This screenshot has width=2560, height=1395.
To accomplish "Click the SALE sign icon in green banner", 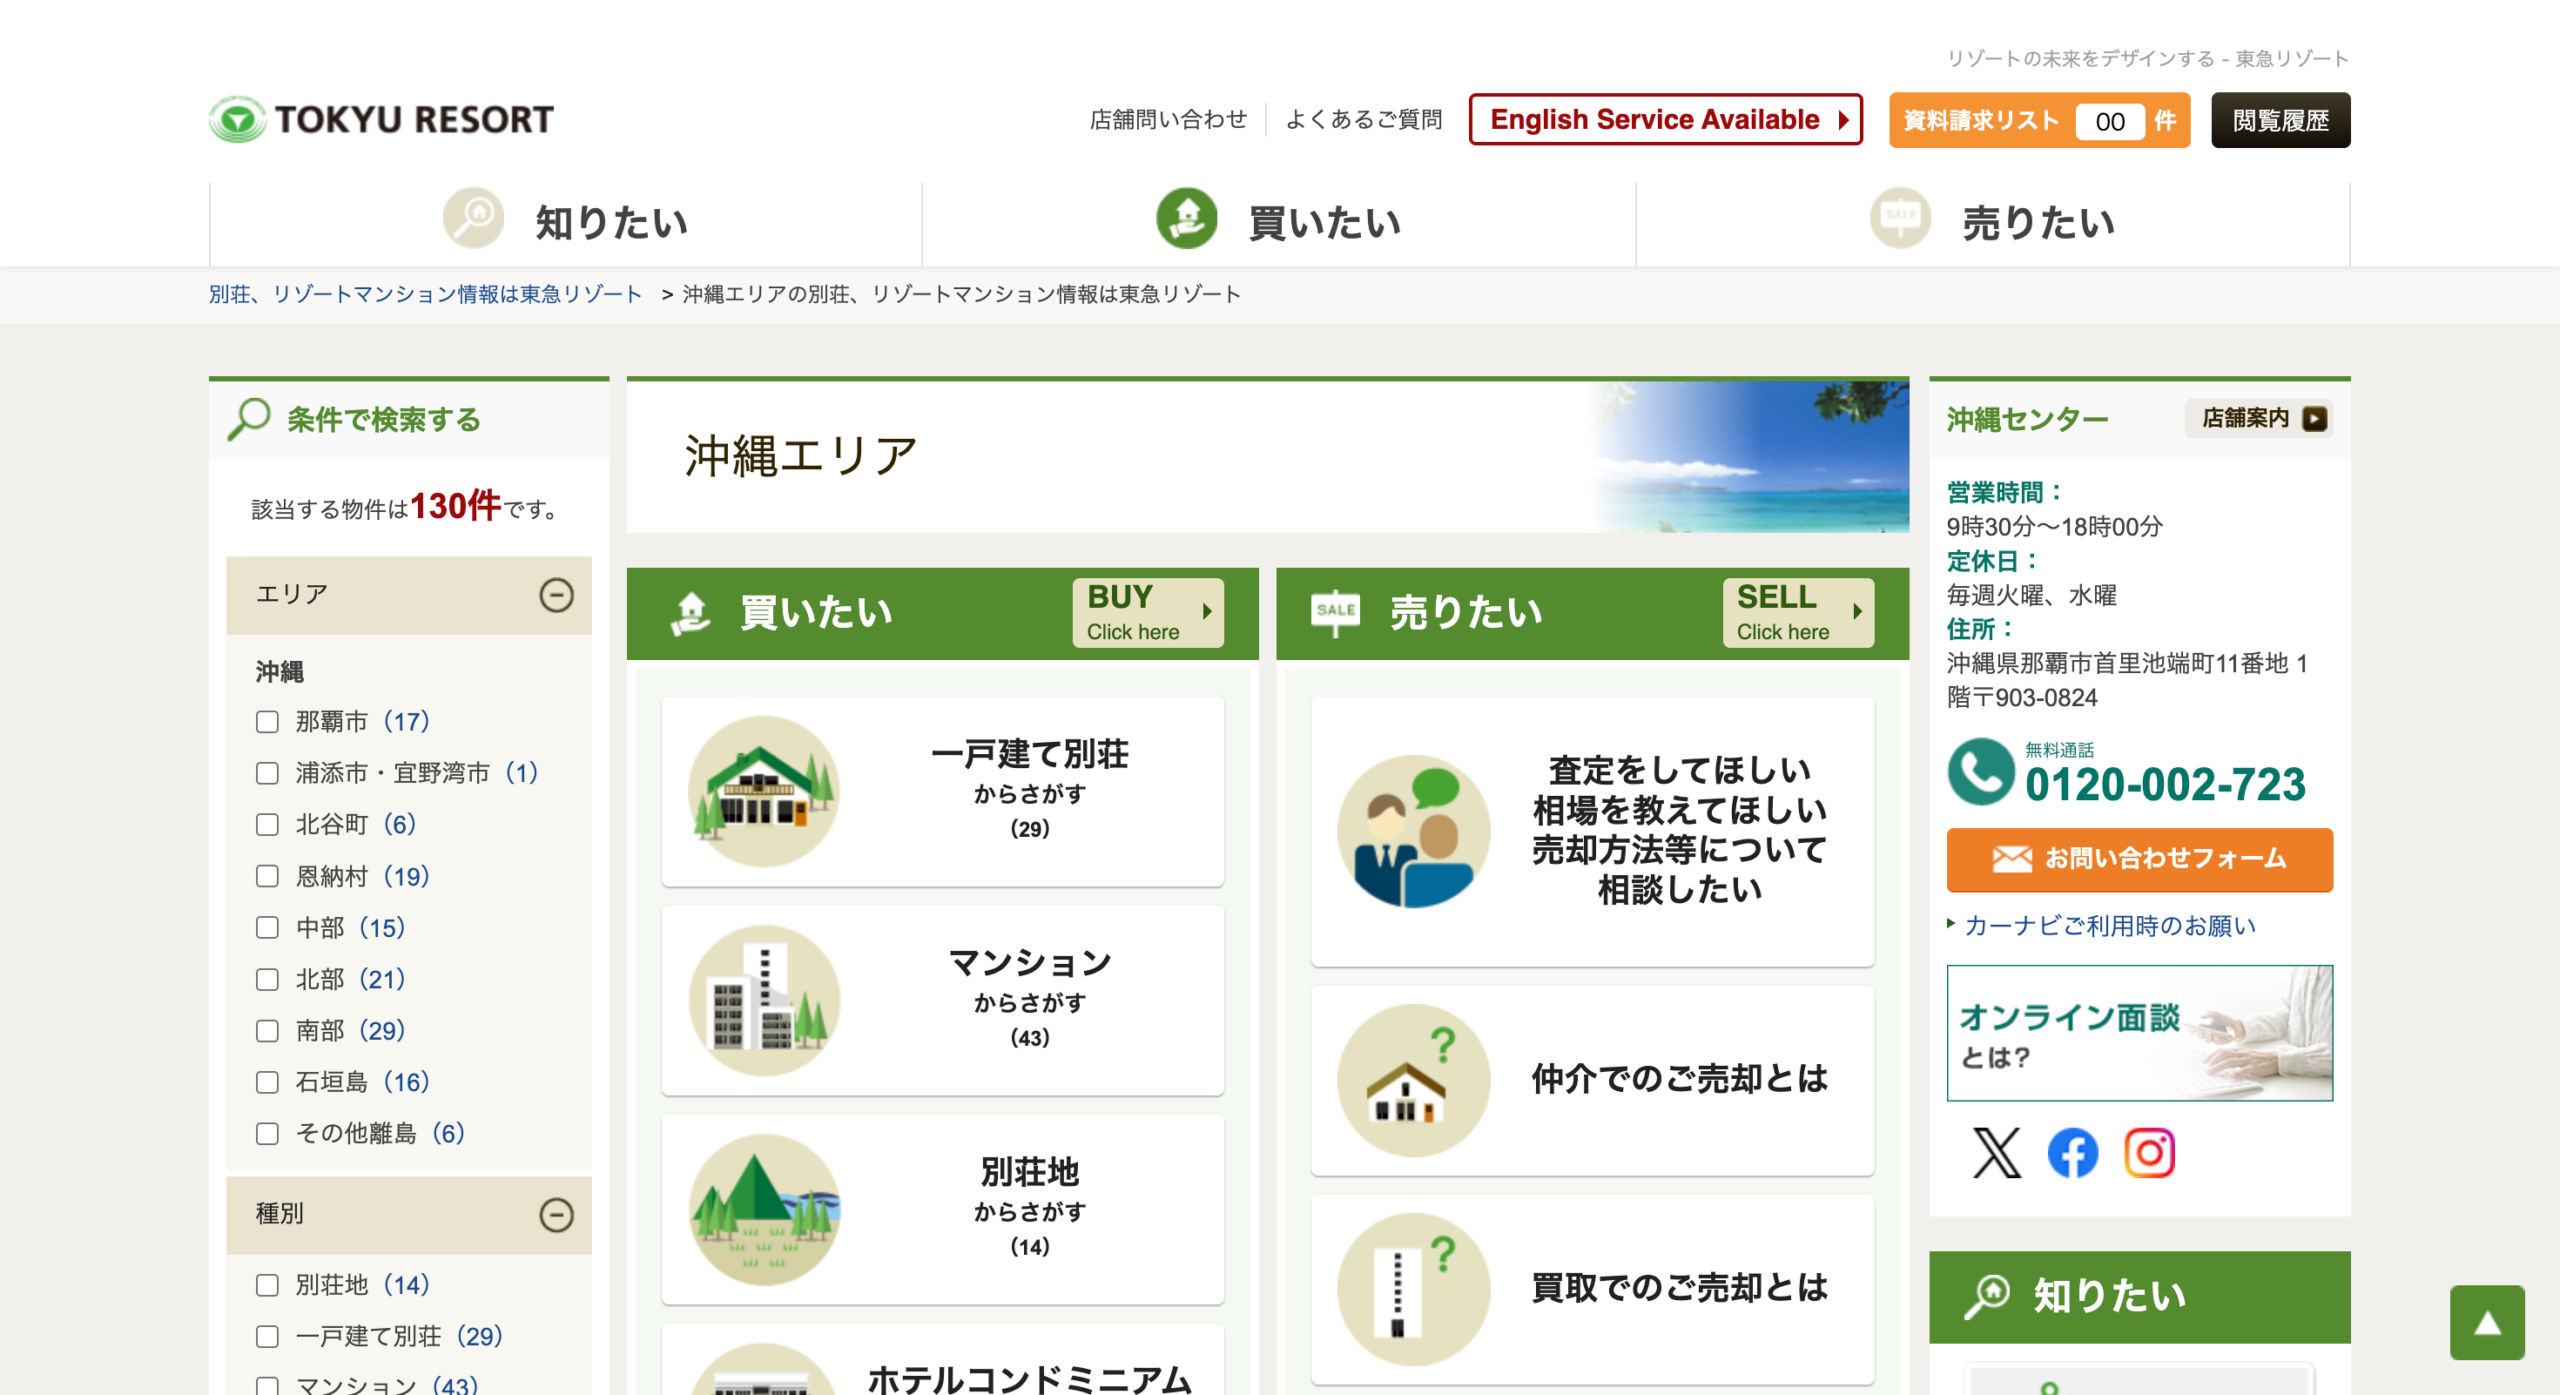I will pos(1336,612).
